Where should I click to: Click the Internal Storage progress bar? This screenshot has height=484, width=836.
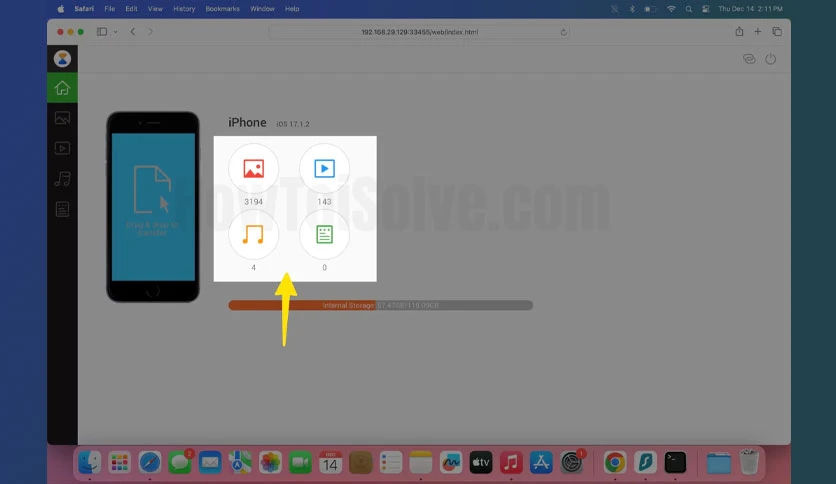(x=381, y=305)
